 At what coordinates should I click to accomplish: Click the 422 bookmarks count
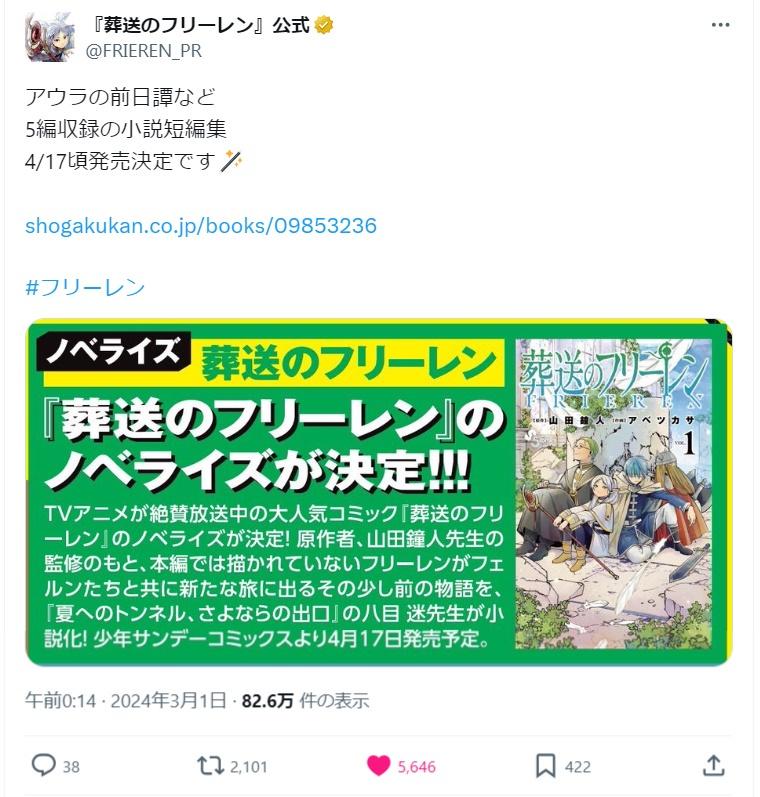578,767
